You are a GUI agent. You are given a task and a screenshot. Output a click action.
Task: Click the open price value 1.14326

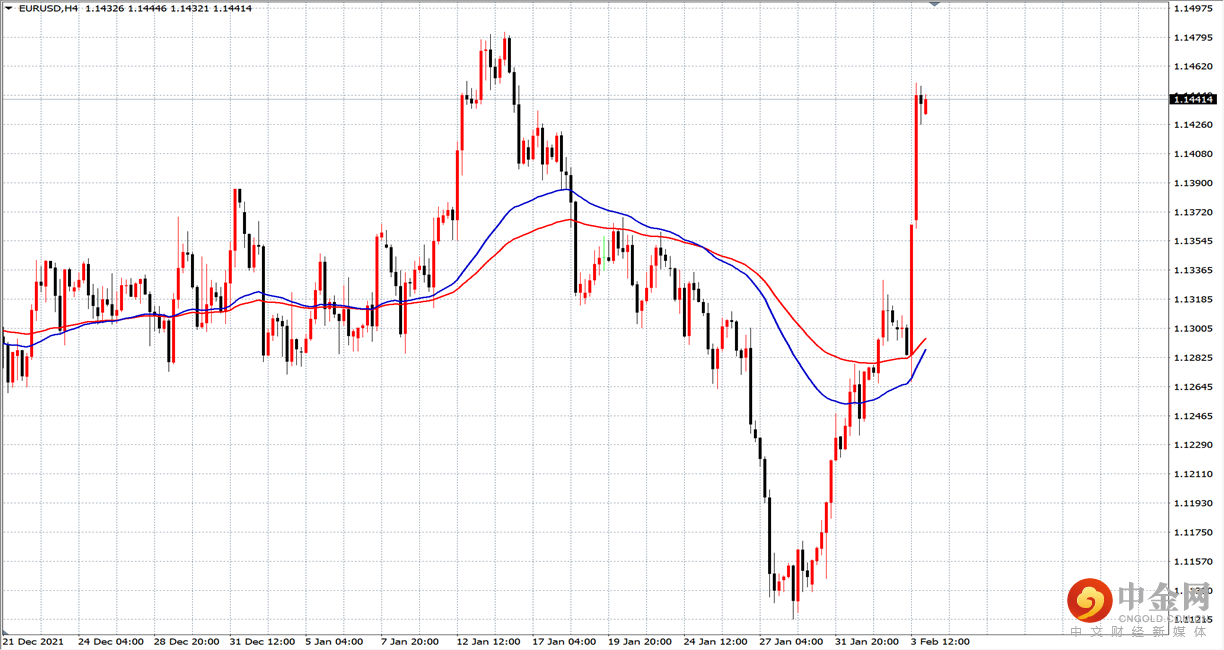point(107,9)
